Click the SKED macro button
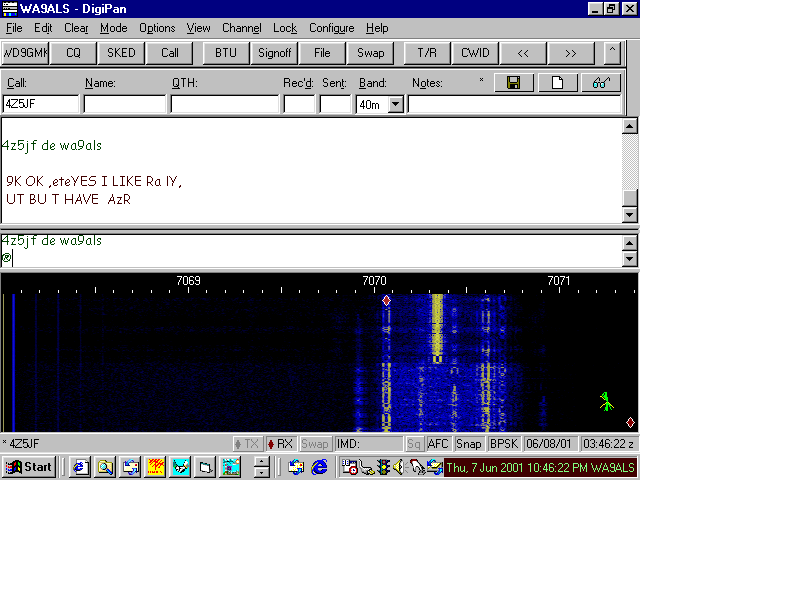The height and width of the screenshot is (600, 800). [121, 53]
